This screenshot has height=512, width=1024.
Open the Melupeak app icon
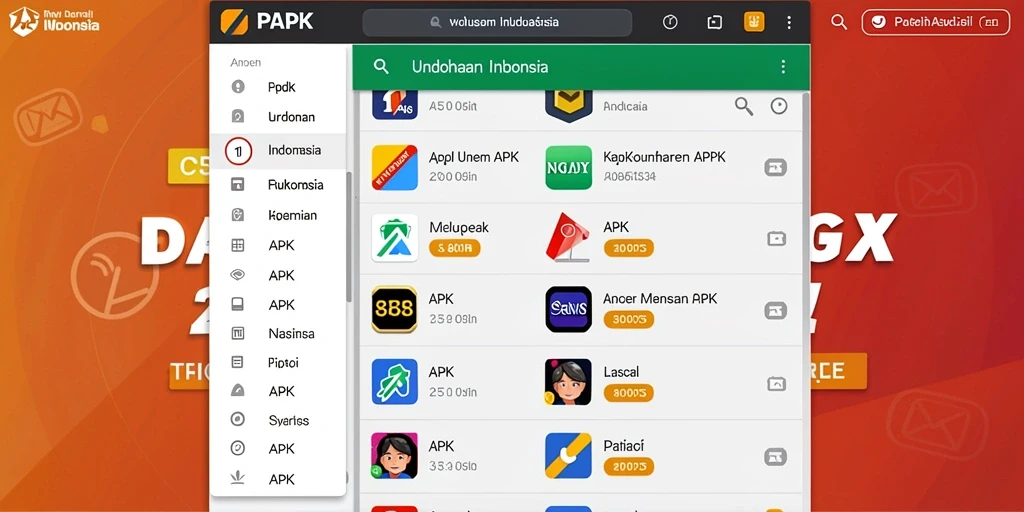pos(394,238)
